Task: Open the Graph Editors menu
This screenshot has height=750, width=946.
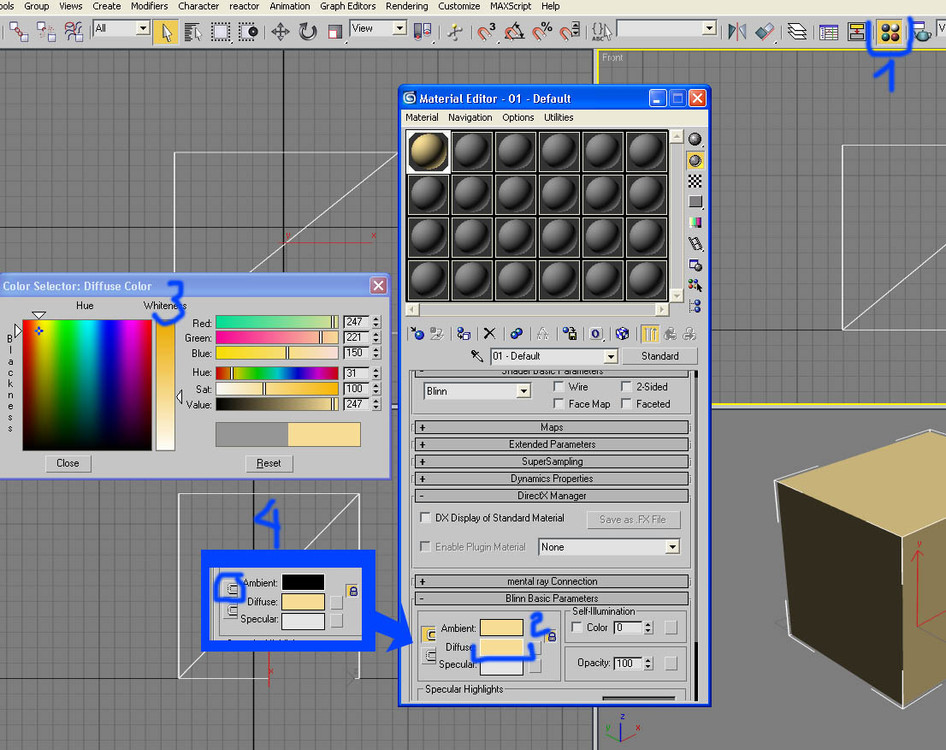Action: (347, 6)
